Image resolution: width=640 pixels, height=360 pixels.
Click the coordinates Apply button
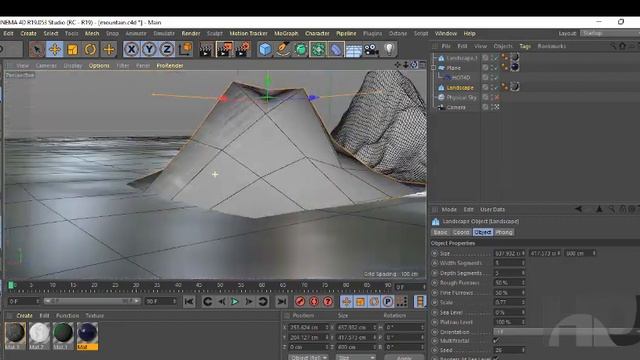(404, 358)
